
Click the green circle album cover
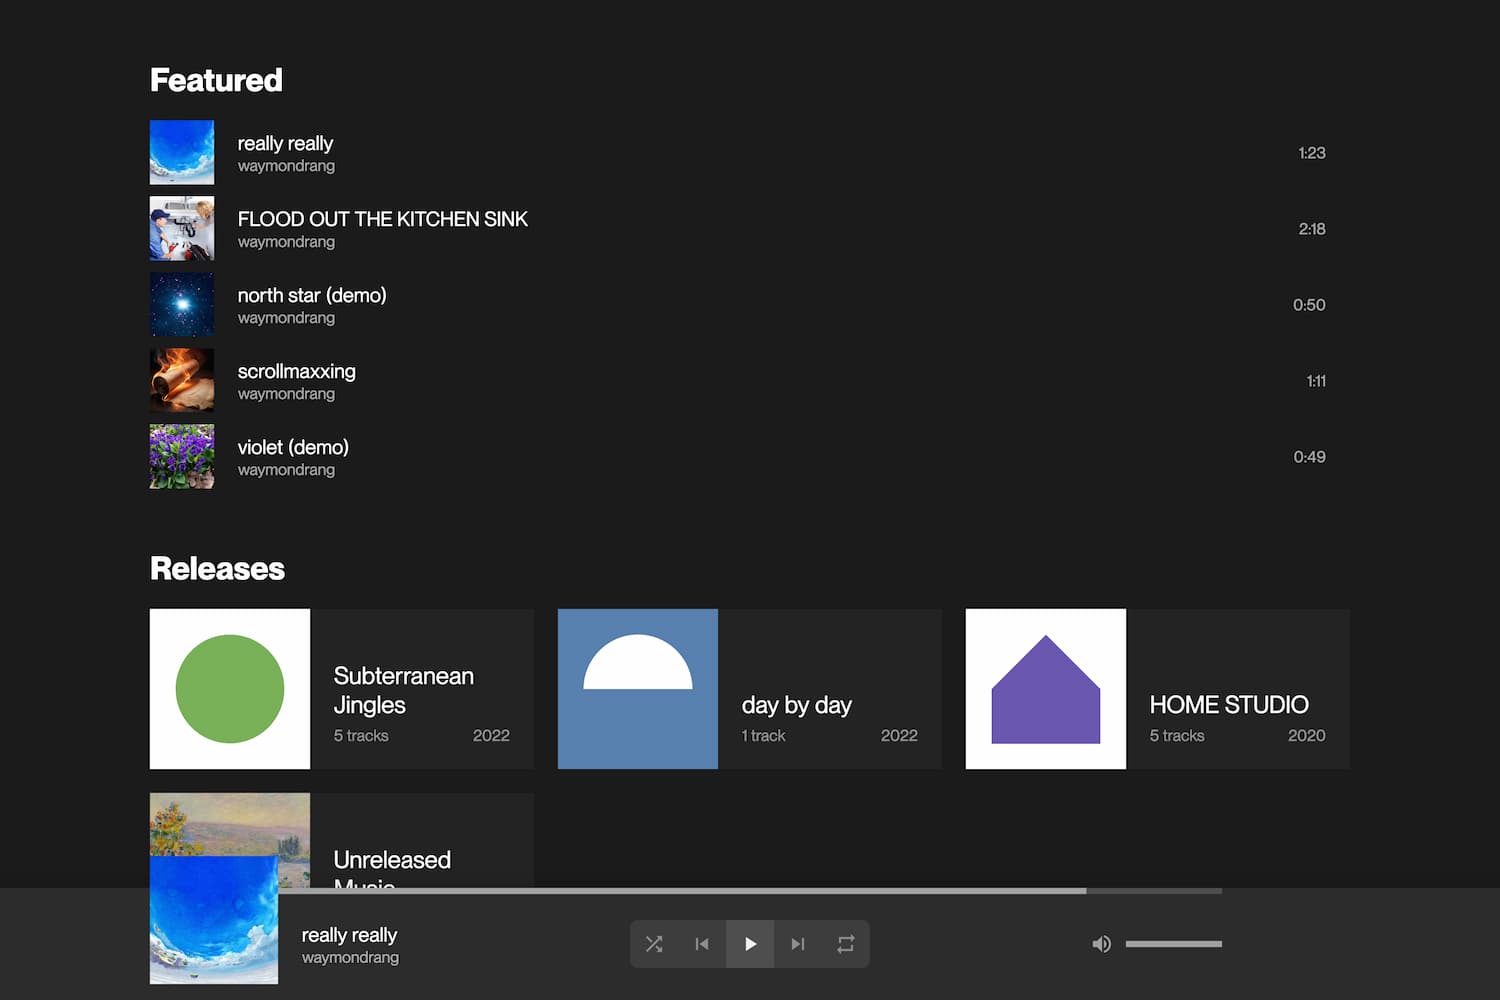tap(230, 689)
